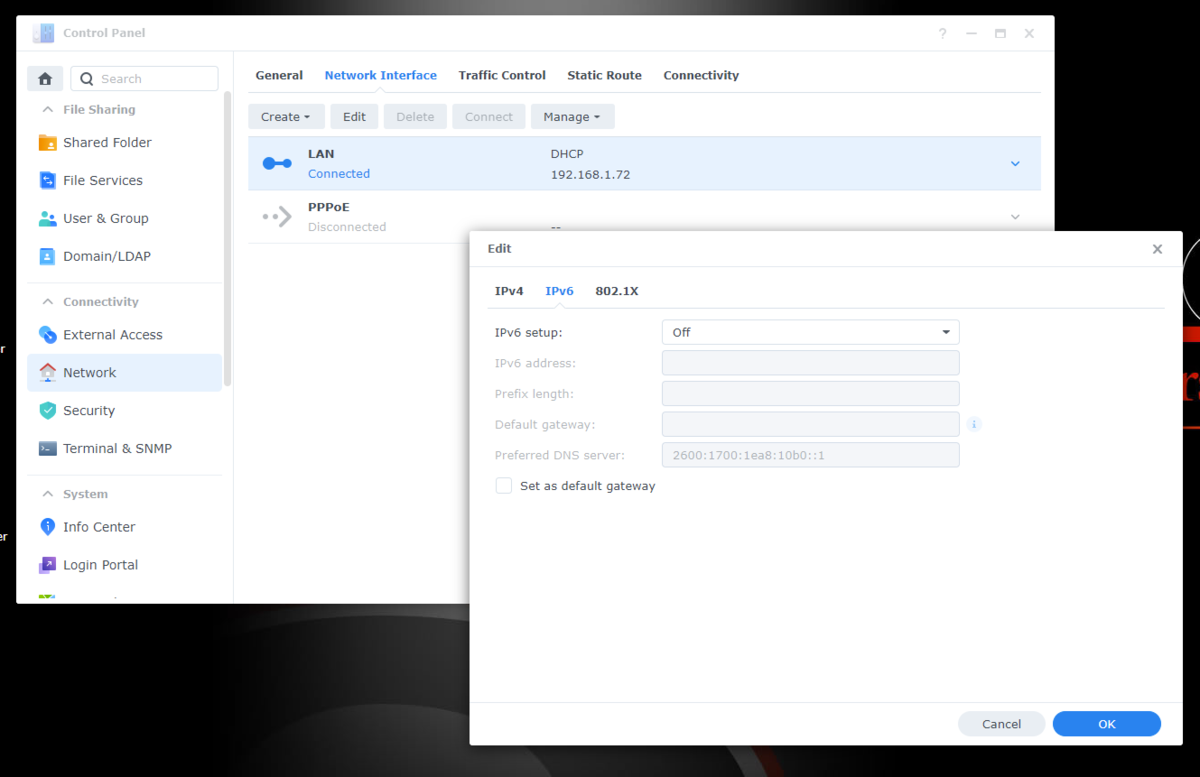Click the IPv6 address field
The height and width of the screenshot is (777, 1200).
pyautogui.click(x=810, y=363)
